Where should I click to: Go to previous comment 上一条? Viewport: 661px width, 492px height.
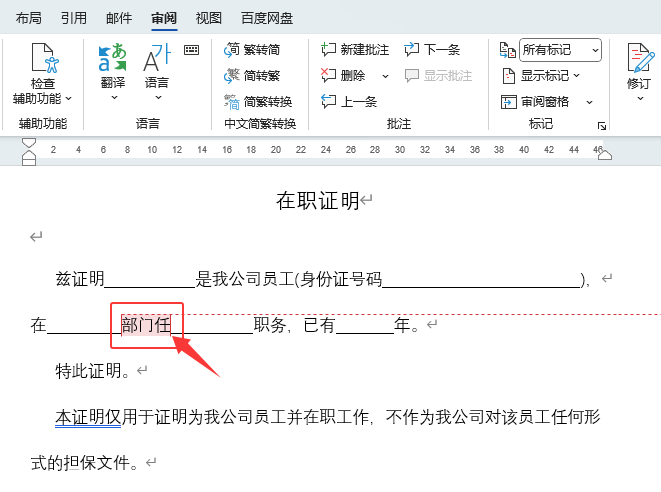349,102
